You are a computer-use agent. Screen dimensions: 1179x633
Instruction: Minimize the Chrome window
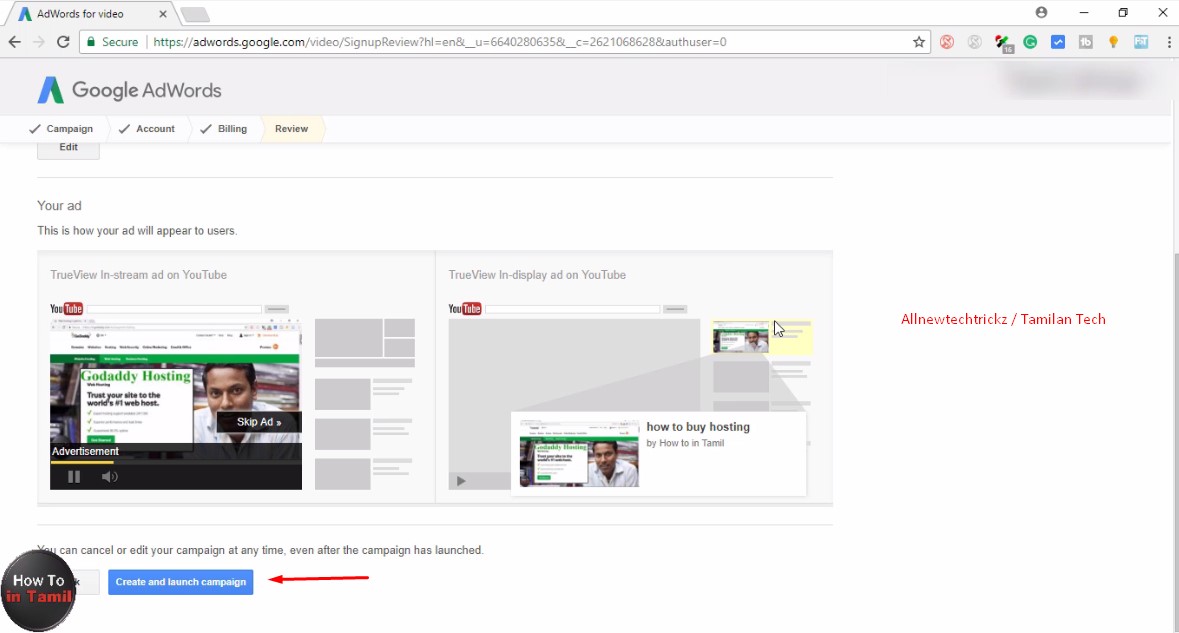(1084, 13)
